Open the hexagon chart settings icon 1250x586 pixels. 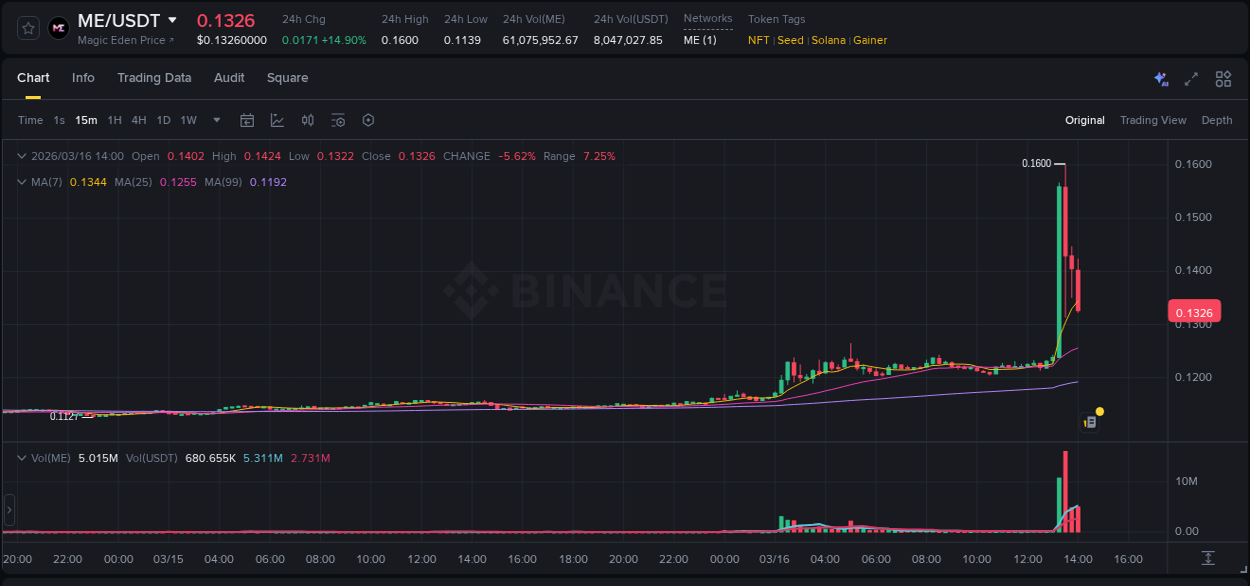point(368,120)
